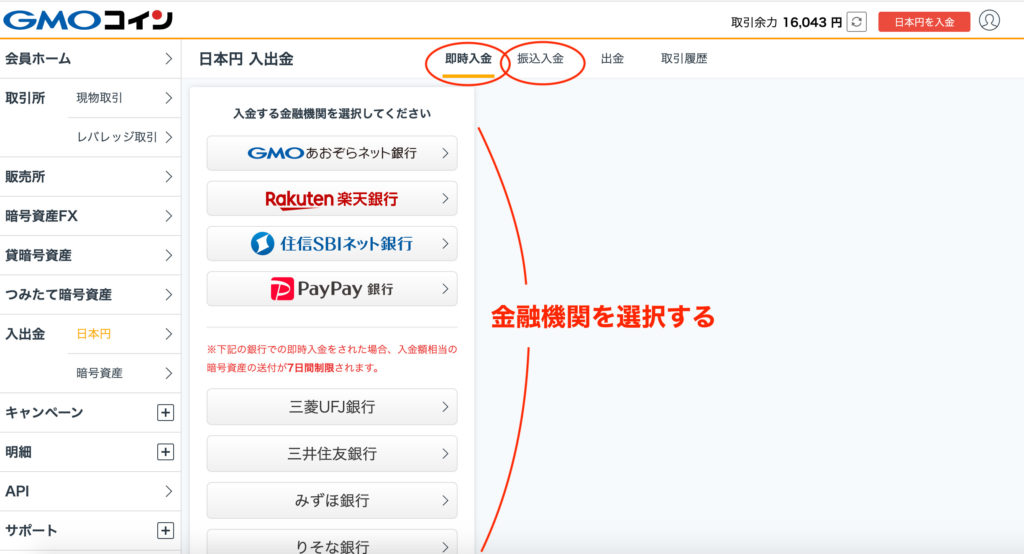
Task: Select 住信SBIネット銀行 for deposit
Action: click(x=332, y=244)
